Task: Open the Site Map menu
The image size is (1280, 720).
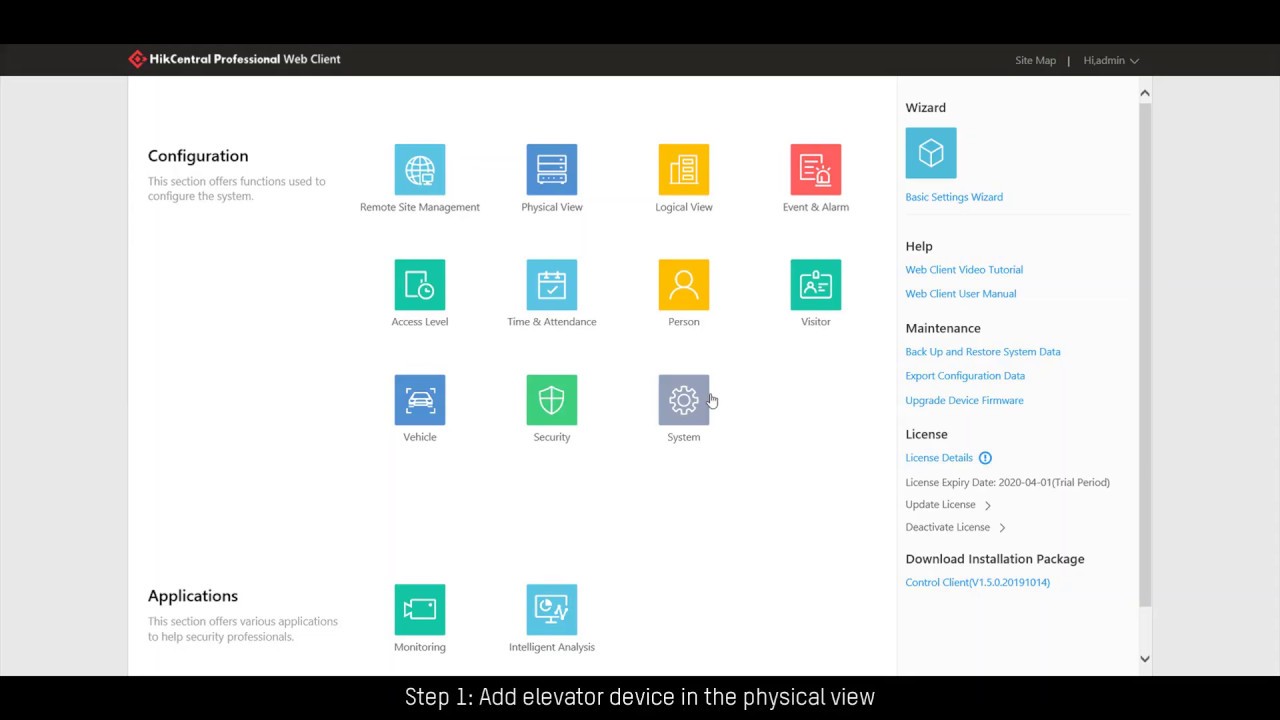Action: [1035, 61]
